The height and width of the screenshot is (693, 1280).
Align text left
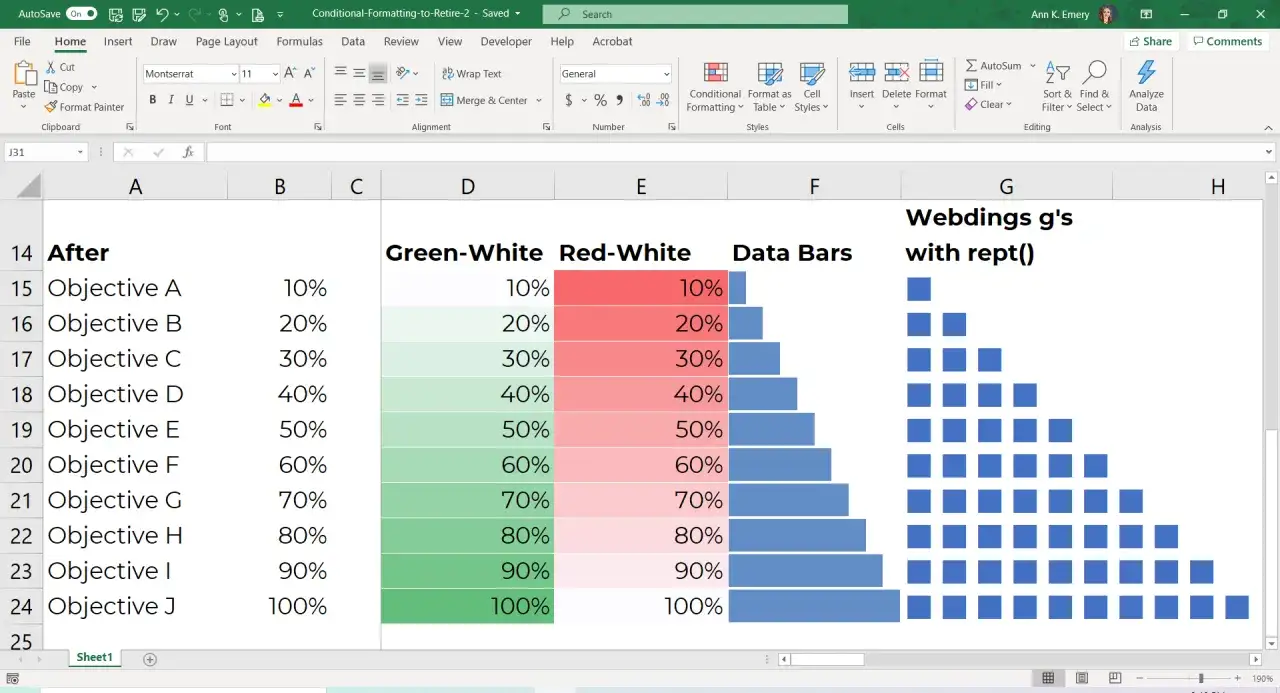pyautogui.click(x=340, y=100)
